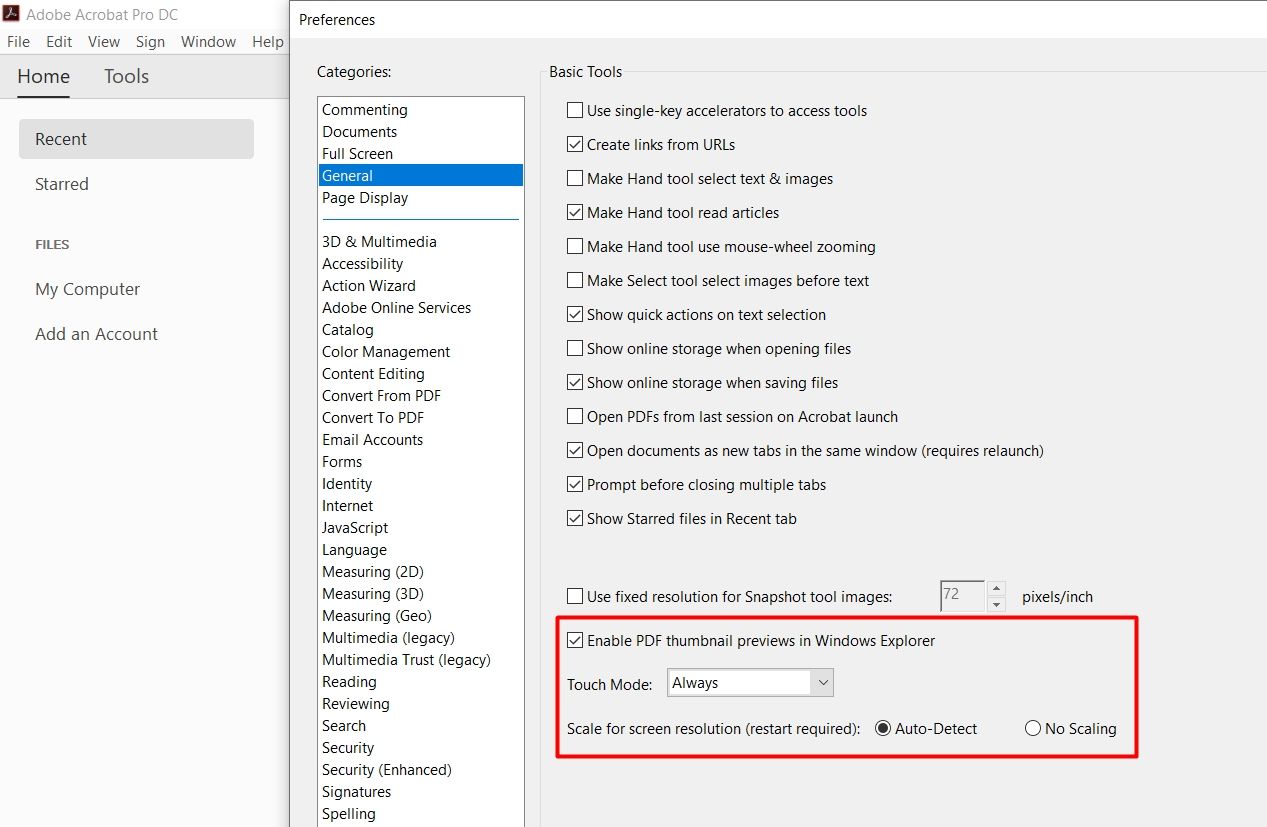This screenshot has height=827, width=1267.
Task: Select Catalog category
Action: point(421,330)
